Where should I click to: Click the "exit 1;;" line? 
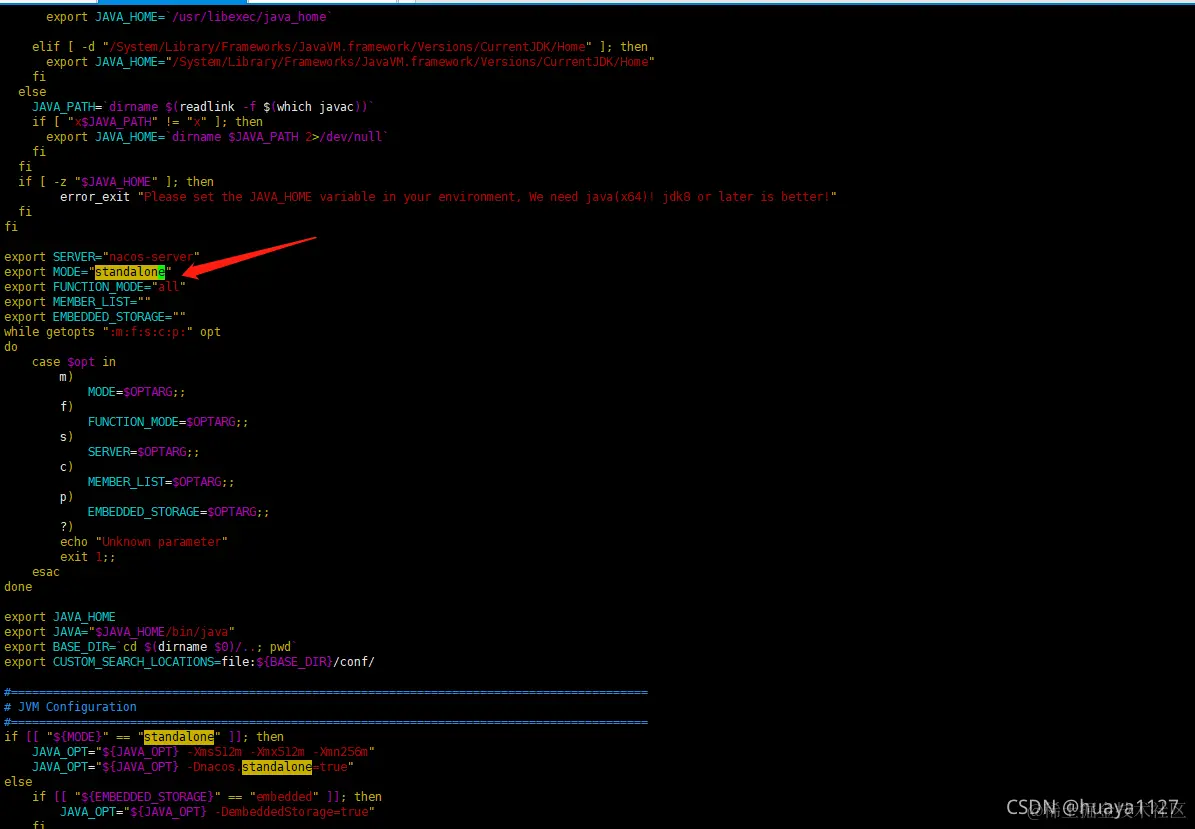click(x=88, y=557)
